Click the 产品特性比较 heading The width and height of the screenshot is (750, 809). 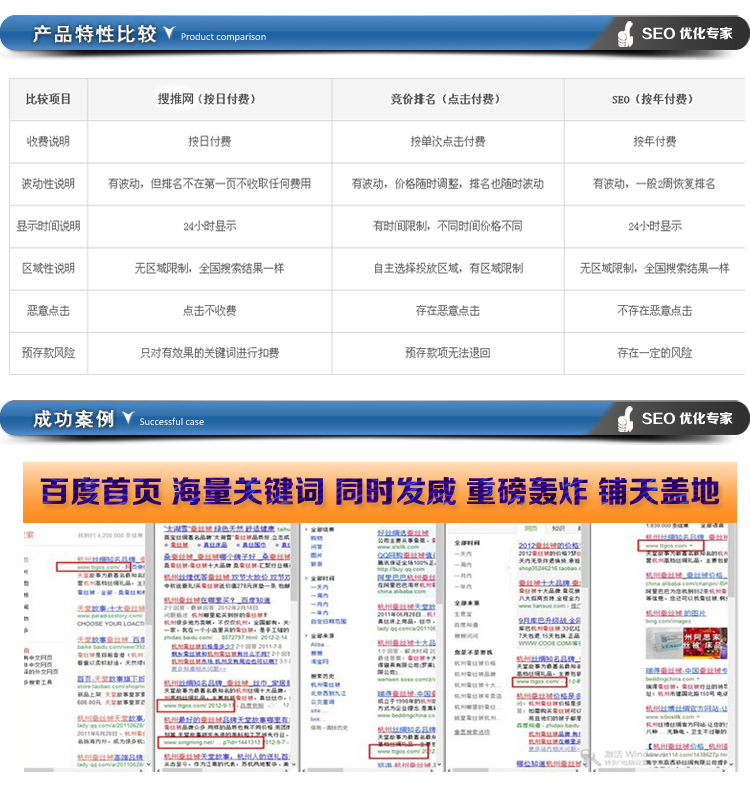point(94,34)
